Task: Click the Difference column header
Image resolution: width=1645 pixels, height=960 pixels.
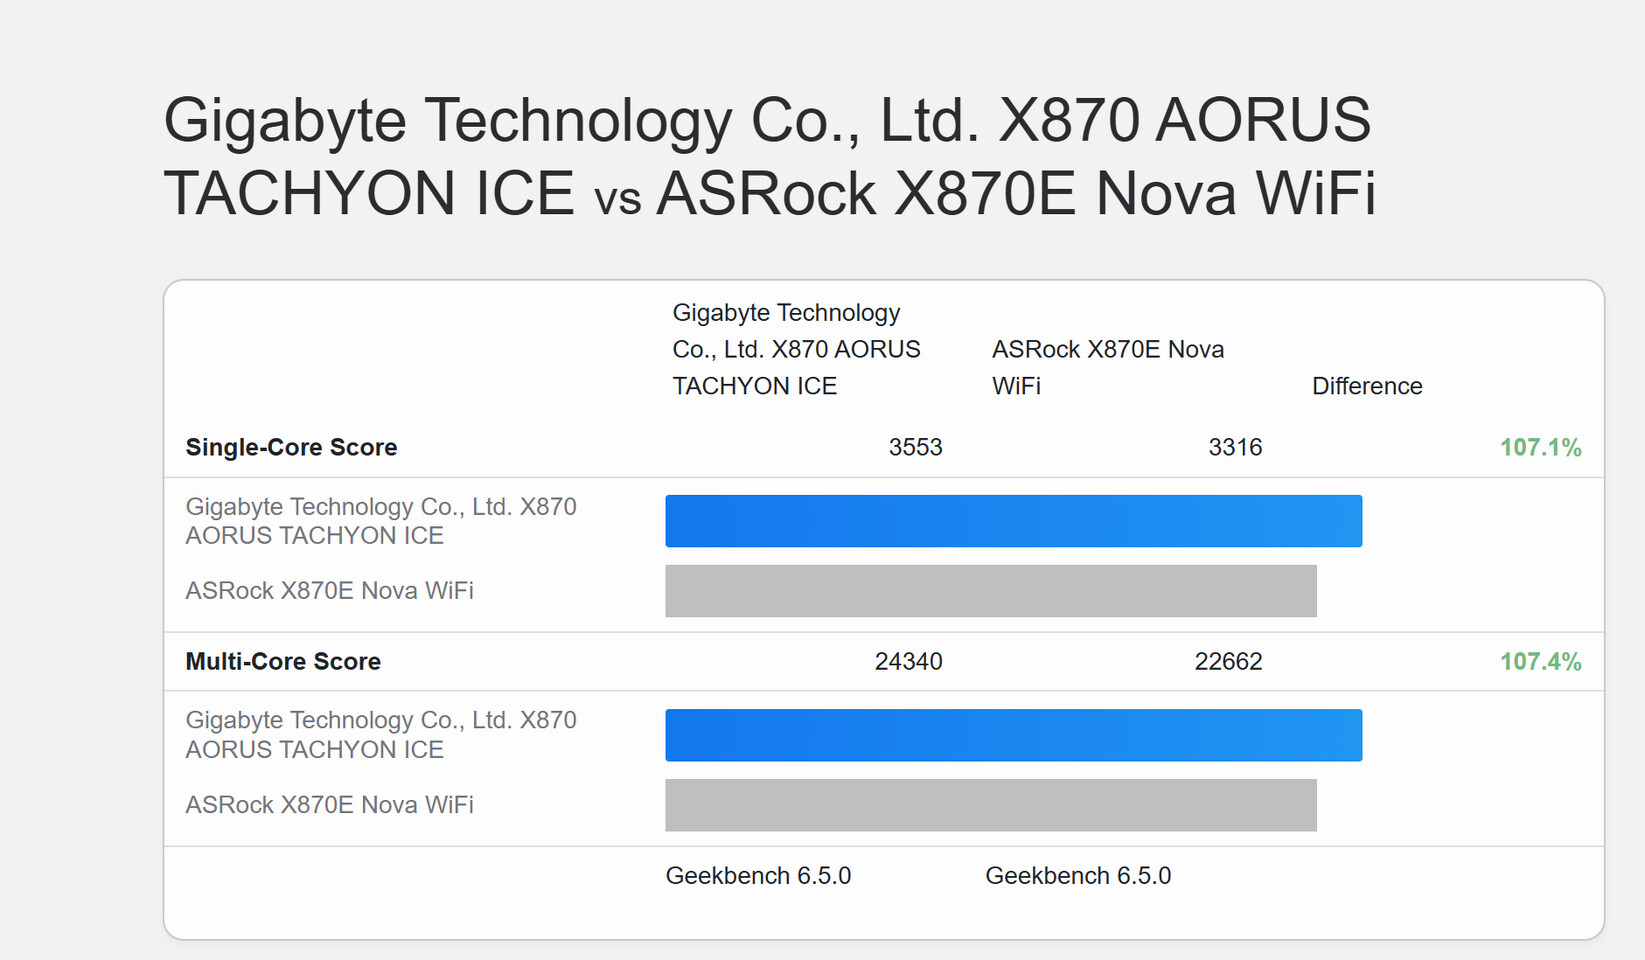Action: point(1366,386)
